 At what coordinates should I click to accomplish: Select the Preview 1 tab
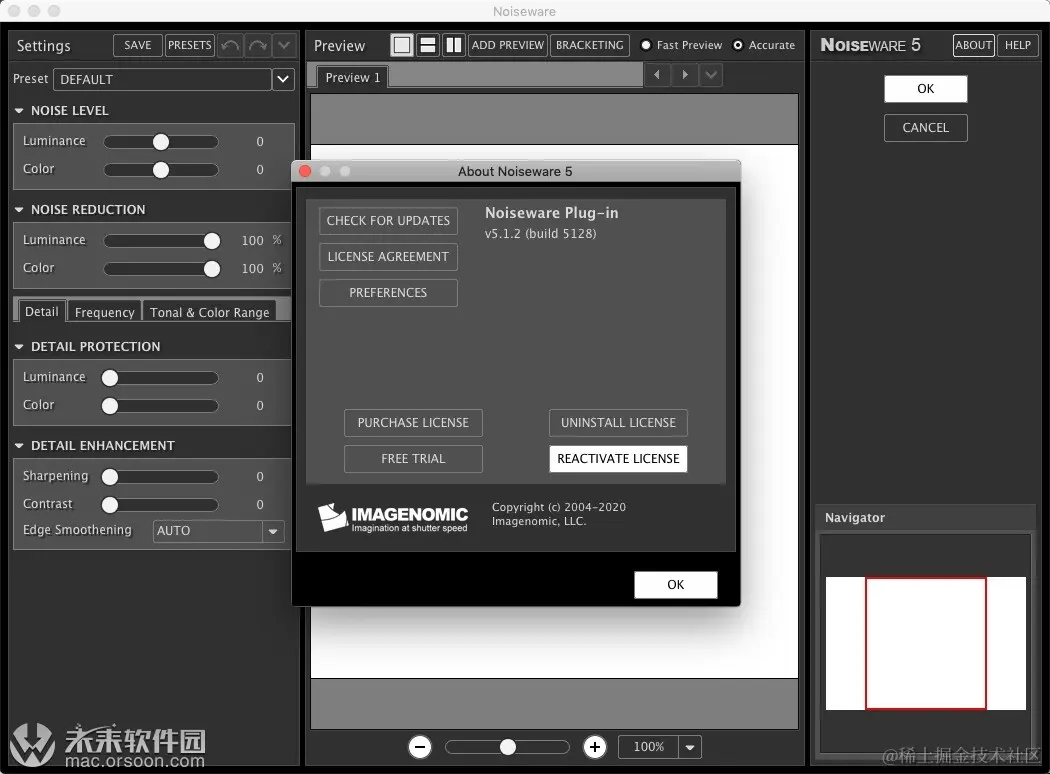(x=352, y=77)
